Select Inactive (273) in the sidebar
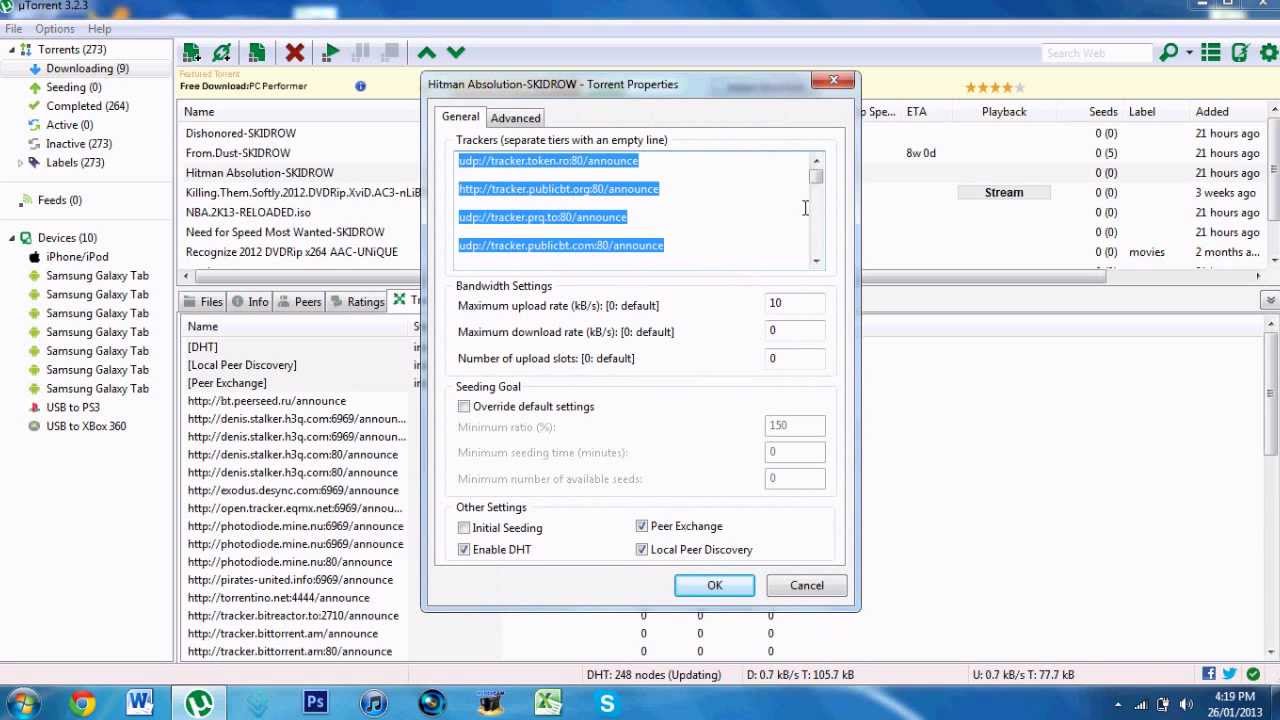 78,144
